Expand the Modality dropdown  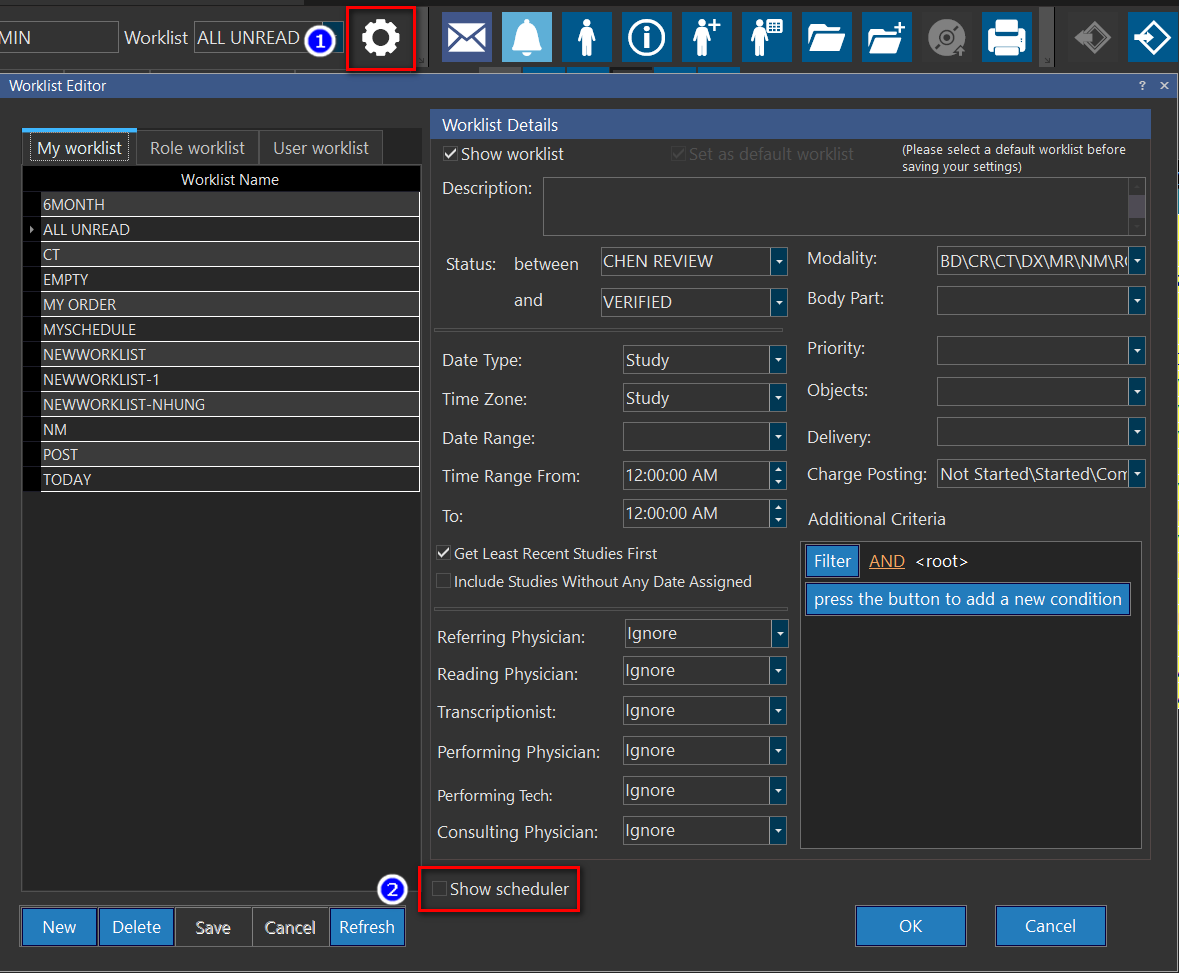pyautogui.click(x=1136, y=262)
